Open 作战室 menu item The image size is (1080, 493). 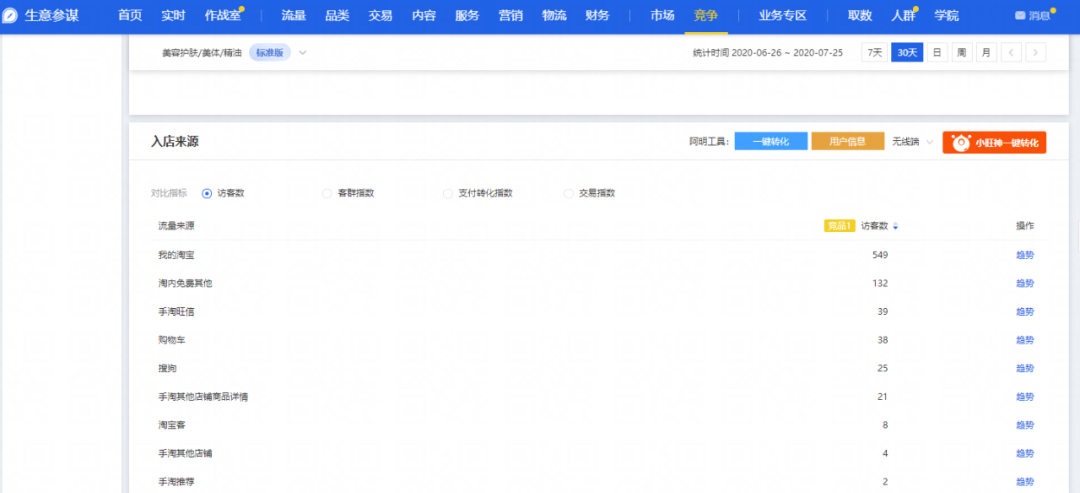[223, 16]
